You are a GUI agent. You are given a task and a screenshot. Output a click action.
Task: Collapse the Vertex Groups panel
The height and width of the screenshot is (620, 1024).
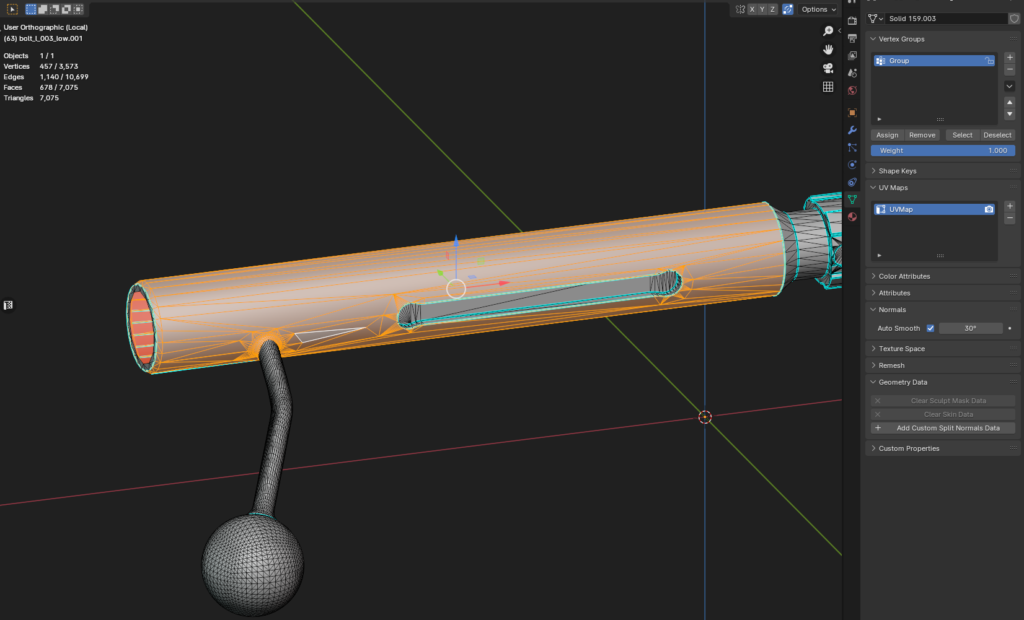(x=873, y=39)
